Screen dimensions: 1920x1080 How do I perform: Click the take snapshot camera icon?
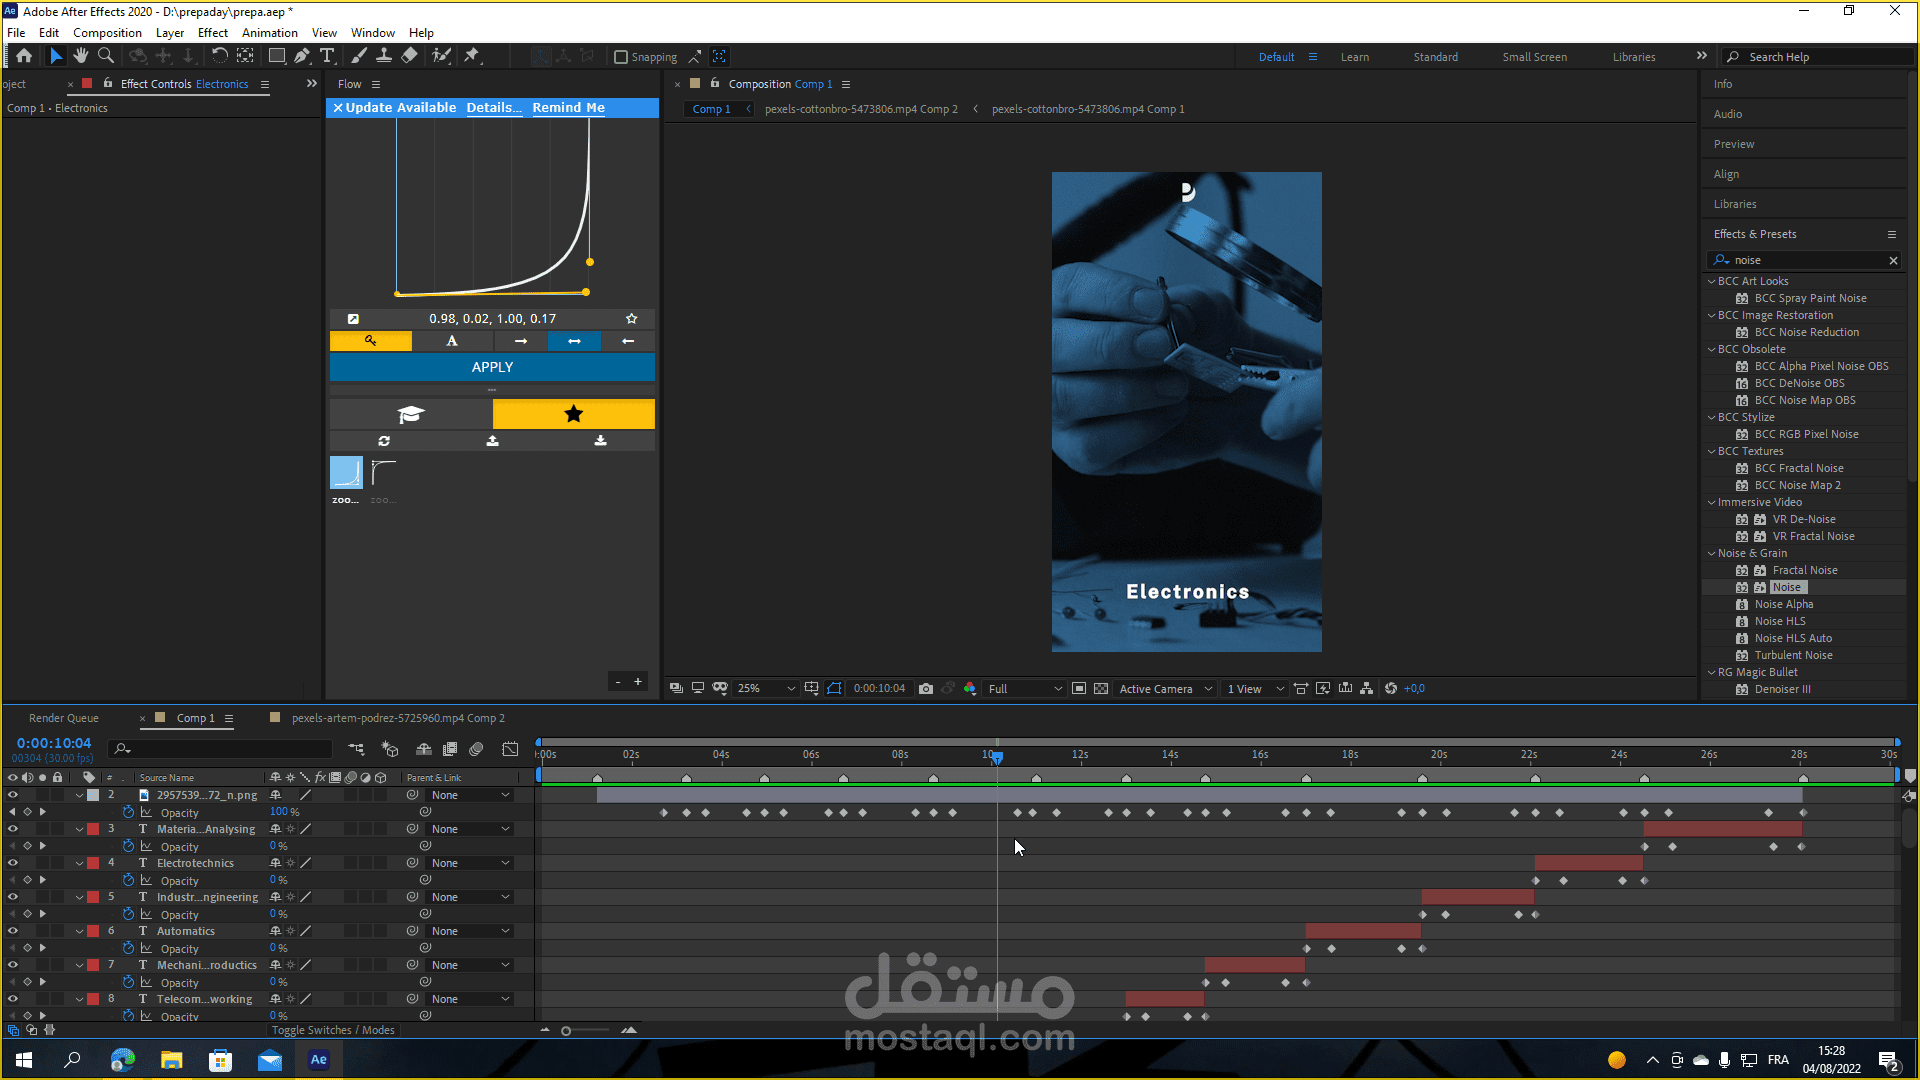[x=926, y=689]
